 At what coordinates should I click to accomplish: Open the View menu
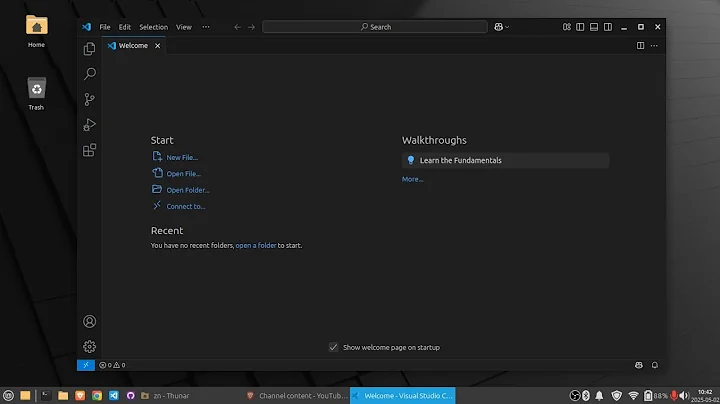coord(184,27)
